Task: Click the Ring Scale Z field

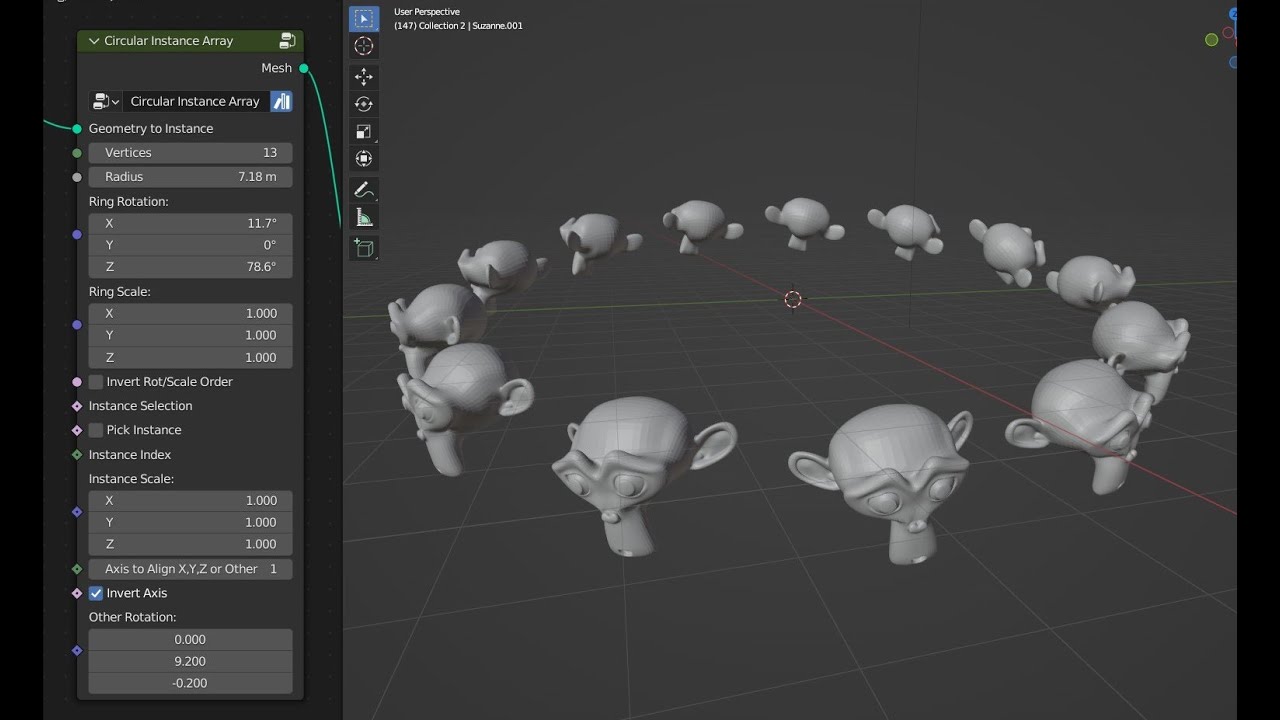Action: pos(191,357)
